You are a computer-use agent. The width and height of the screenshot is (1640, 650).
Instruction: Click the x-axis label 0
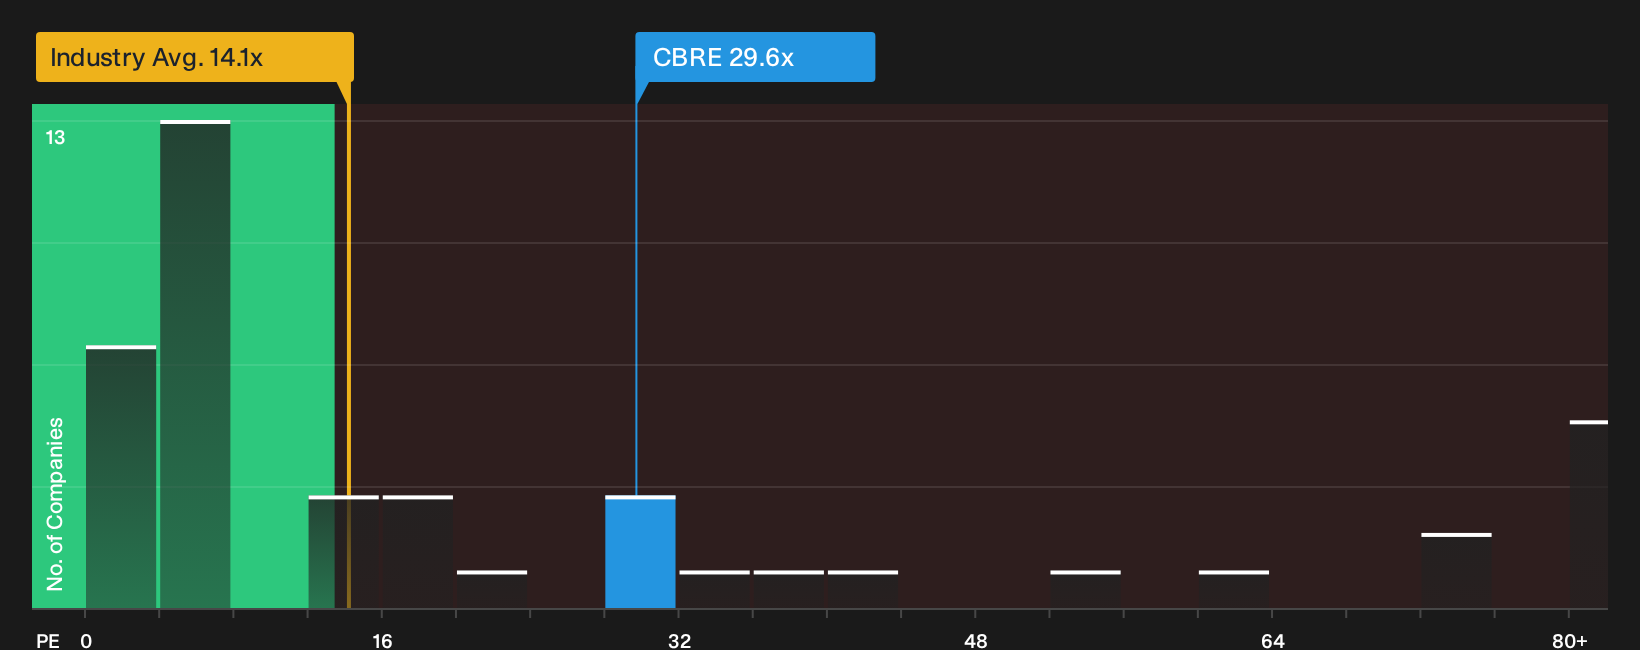pos(86,640)
